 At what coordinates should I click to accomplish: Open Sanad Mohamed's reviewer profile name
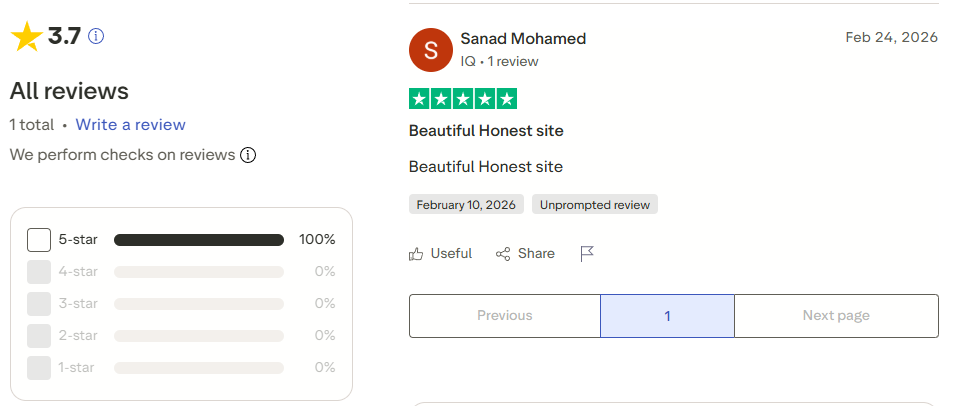click(x=523, y=39)
